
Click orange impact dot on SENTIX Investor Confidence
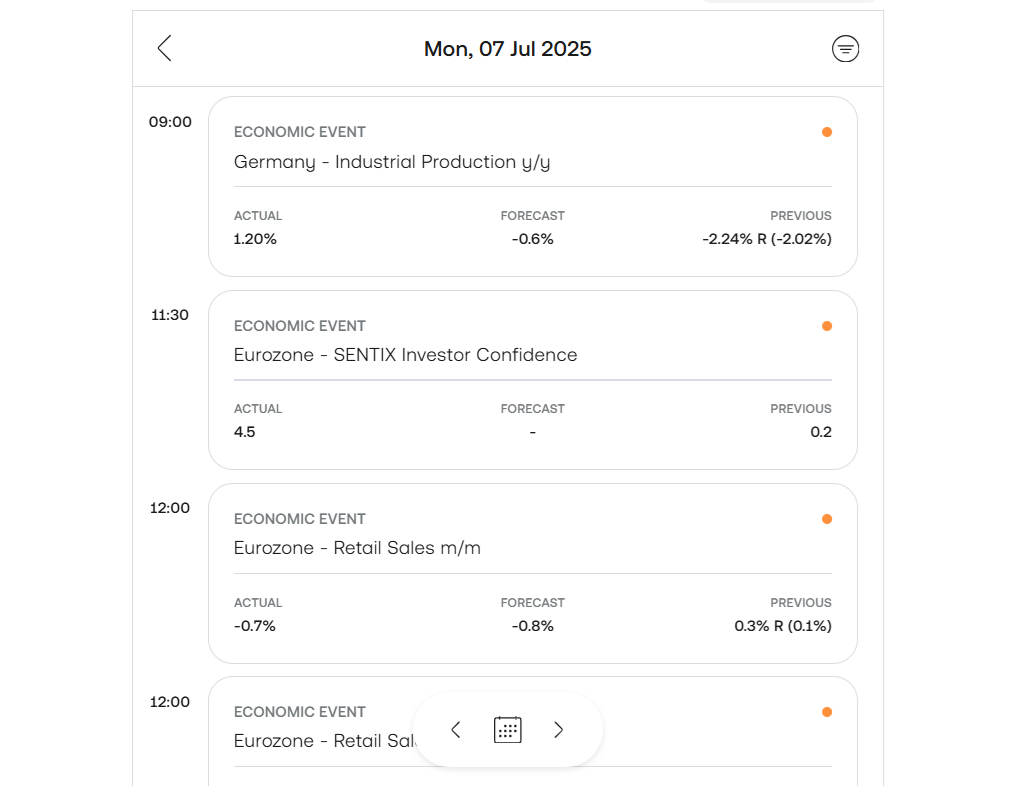coord(827,326)
